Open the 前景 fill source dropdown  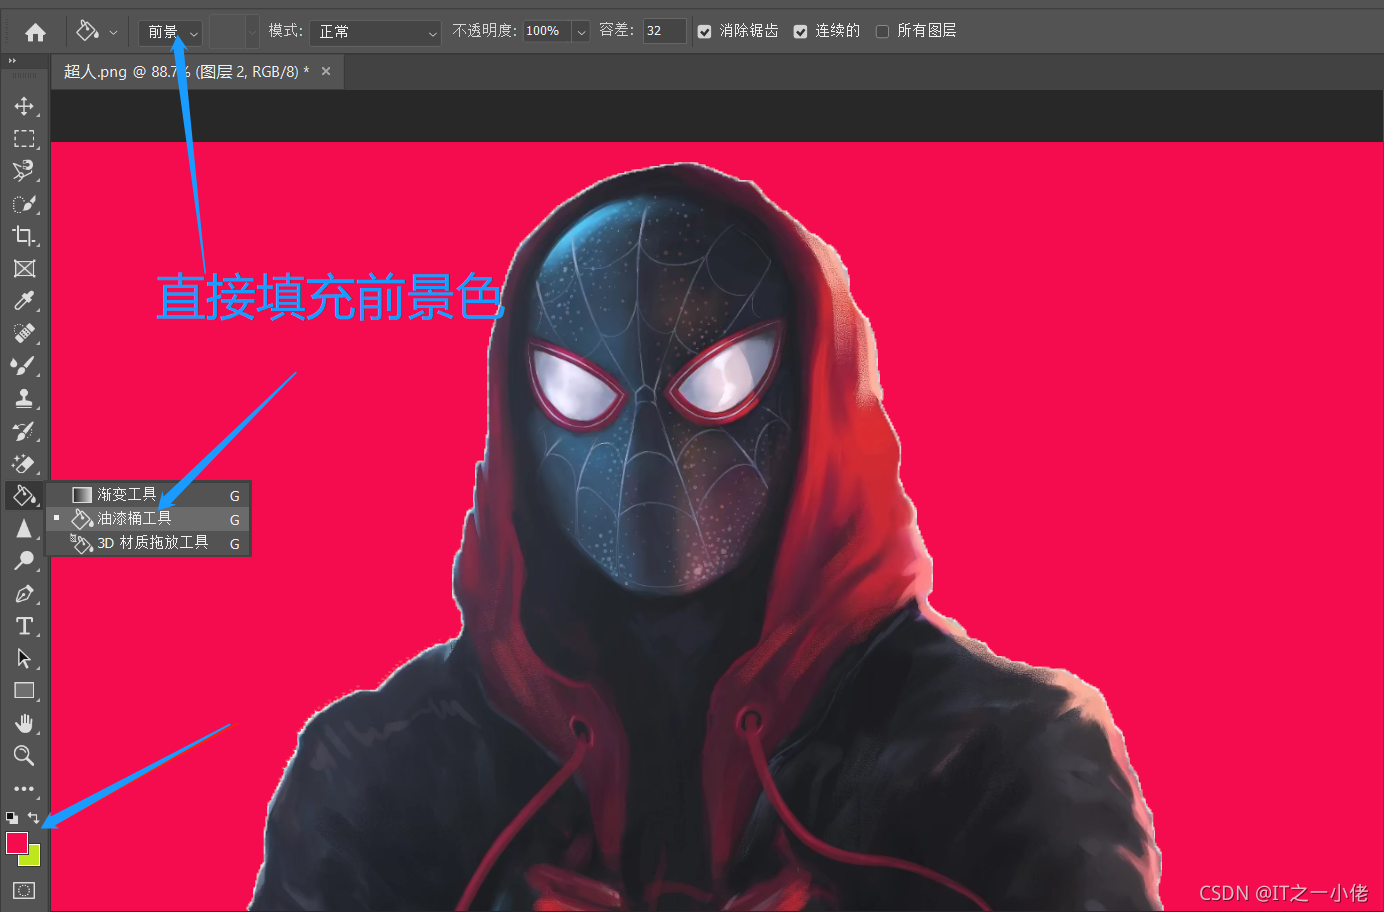171,33
